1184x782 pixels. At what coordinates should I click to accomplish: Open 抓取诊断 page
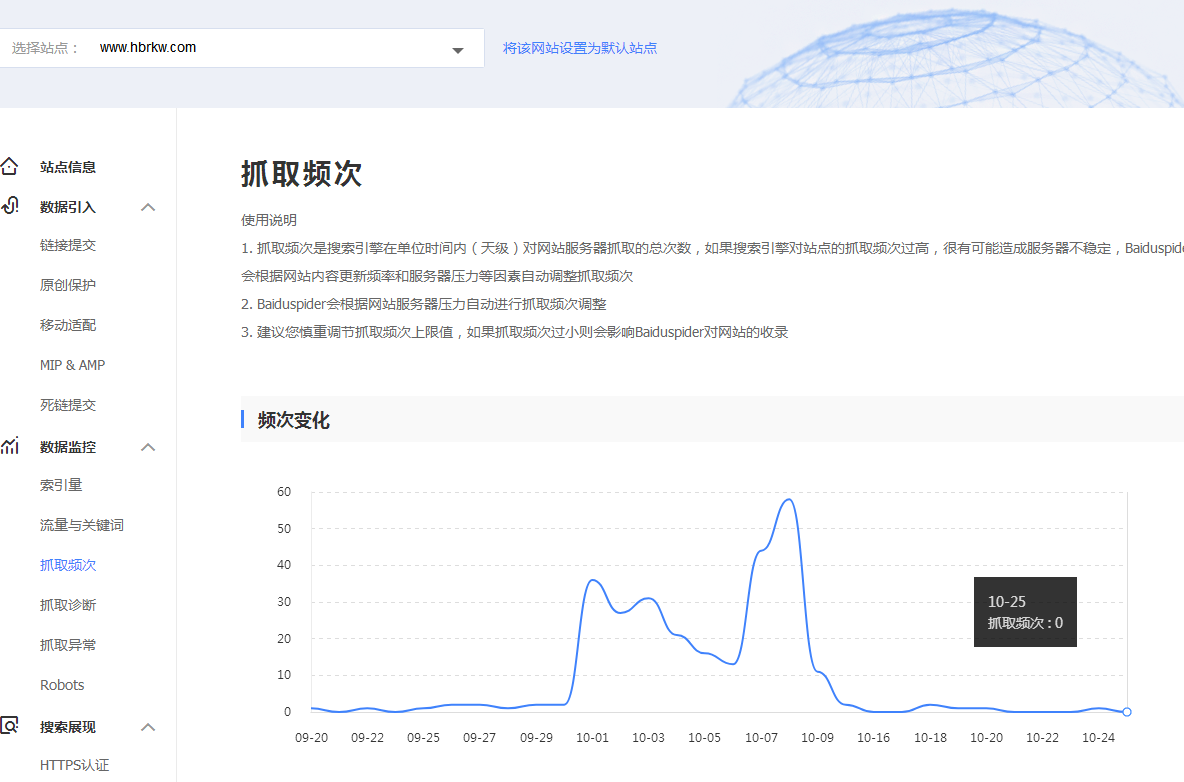pos(68,605)
